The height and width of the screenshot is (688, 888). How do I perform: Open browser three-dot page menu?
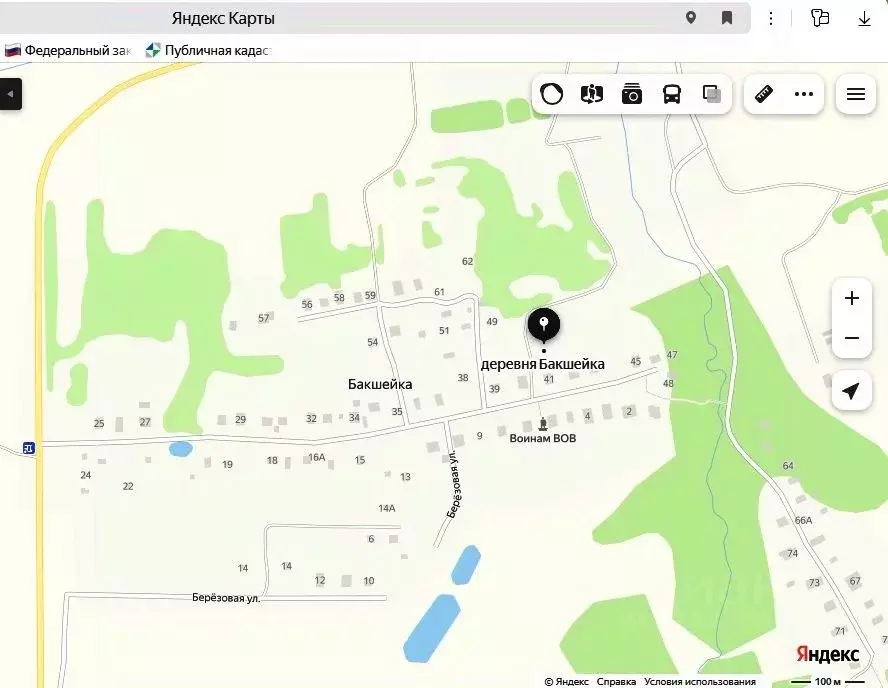(x=771, y=18)
